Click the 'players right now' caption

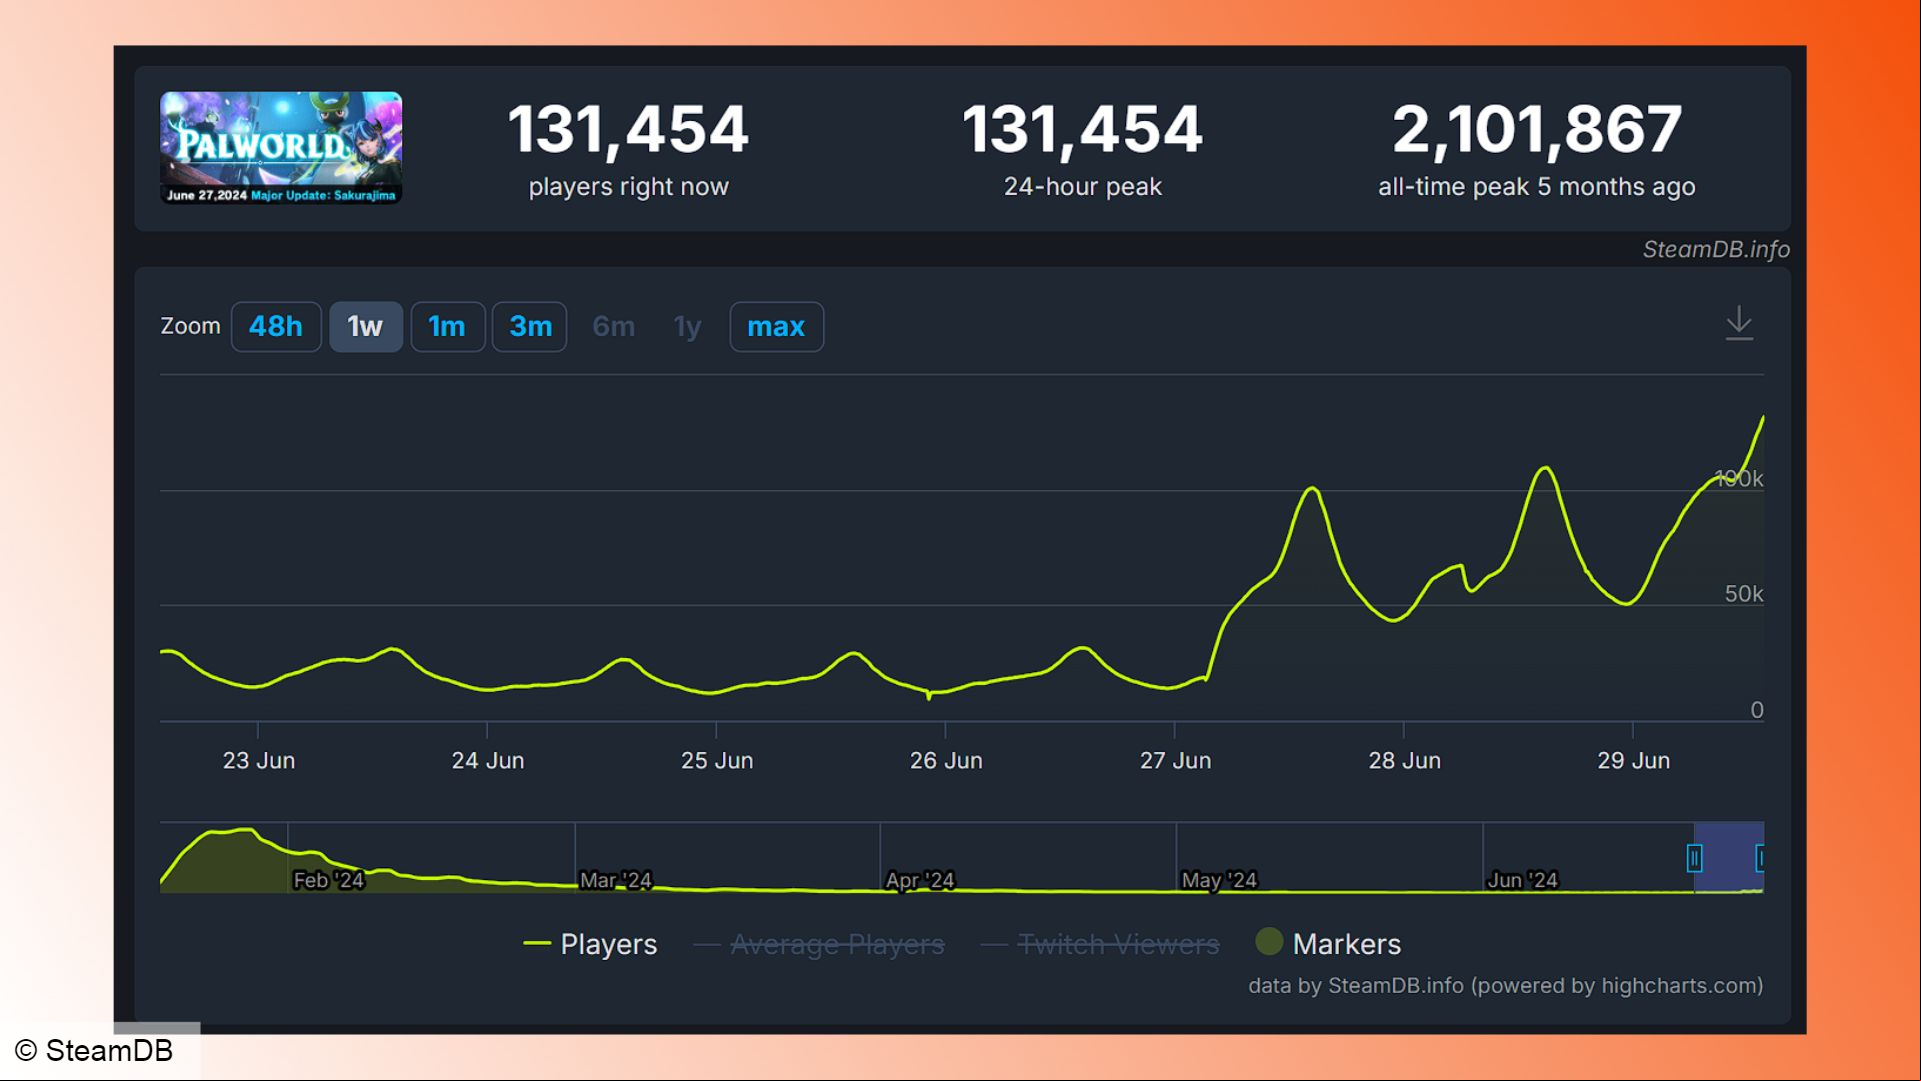click(629, 187)
